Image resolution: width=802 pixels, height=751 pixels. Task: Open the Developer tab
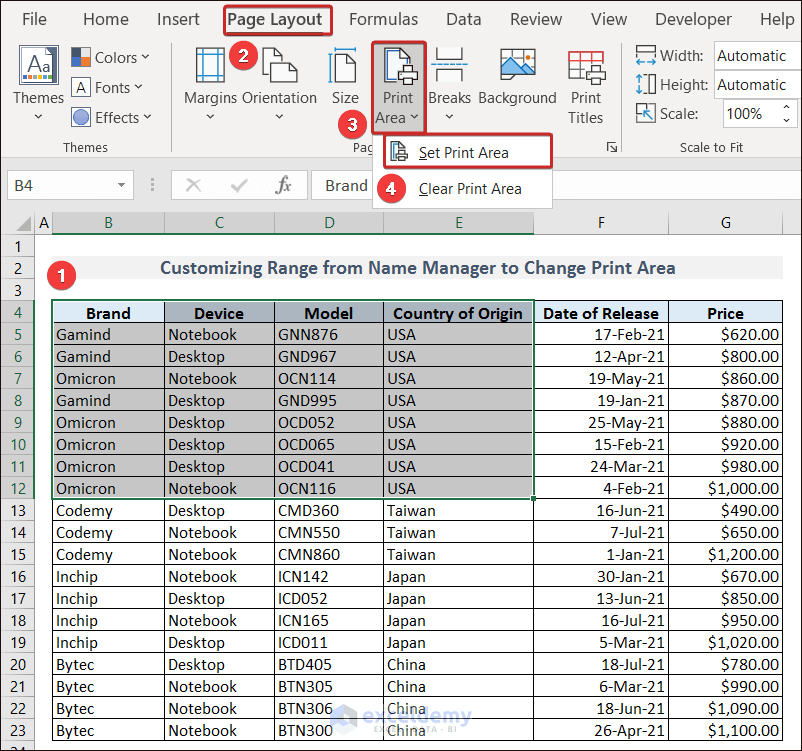(693, 19)
